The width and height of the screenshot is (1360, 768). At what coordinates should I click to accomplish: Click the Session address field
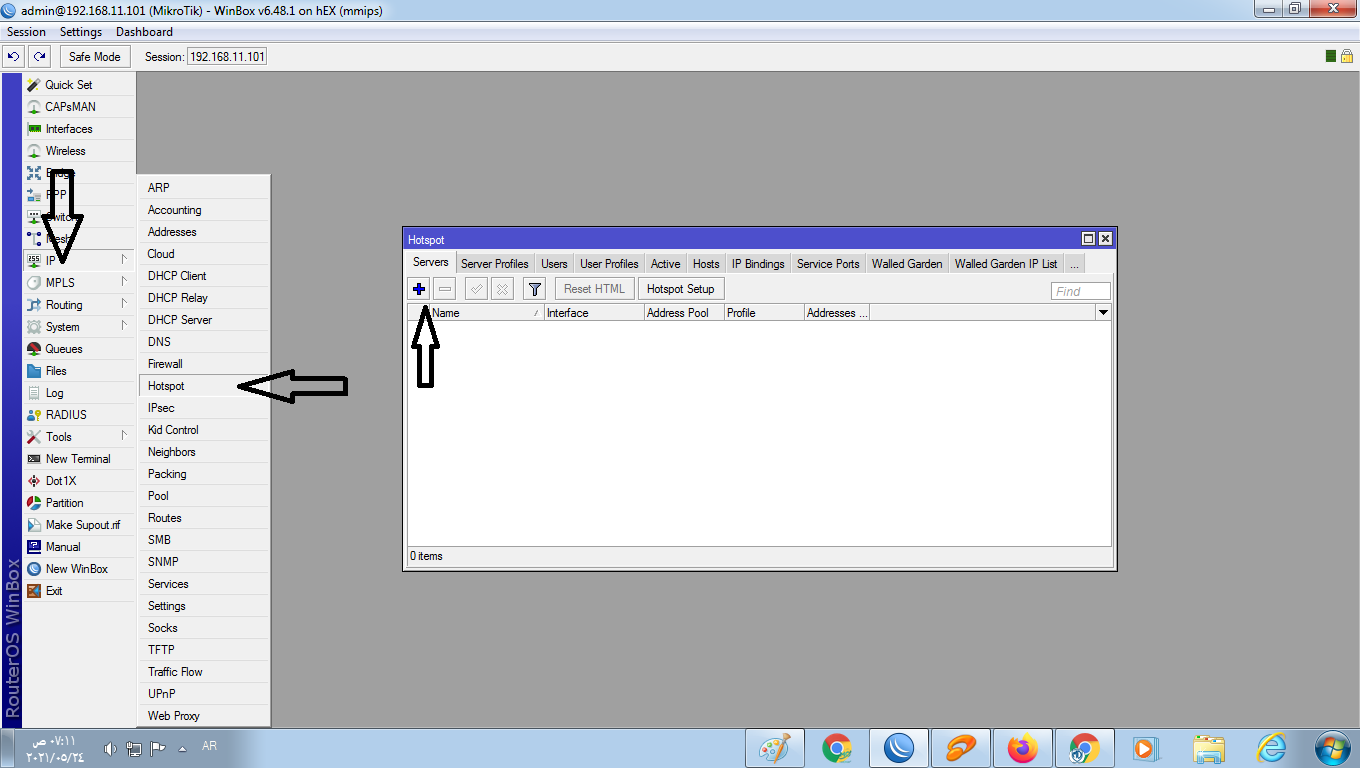point(227,57)
